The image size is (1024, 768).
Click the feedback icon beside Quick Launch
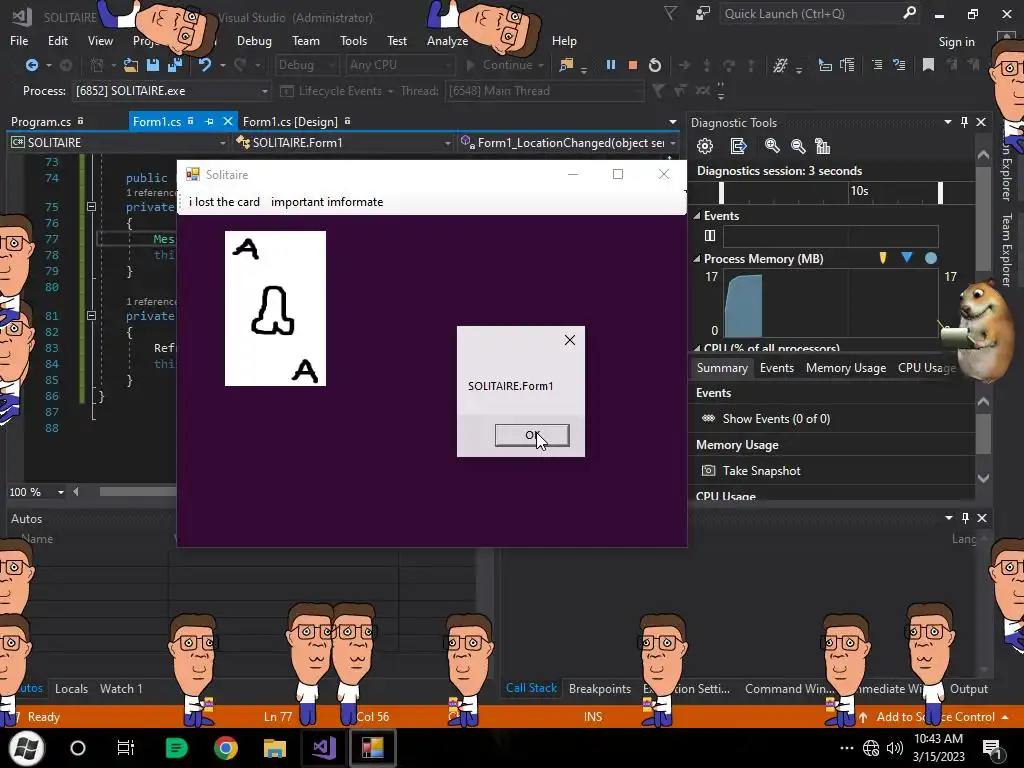[703, 13]
